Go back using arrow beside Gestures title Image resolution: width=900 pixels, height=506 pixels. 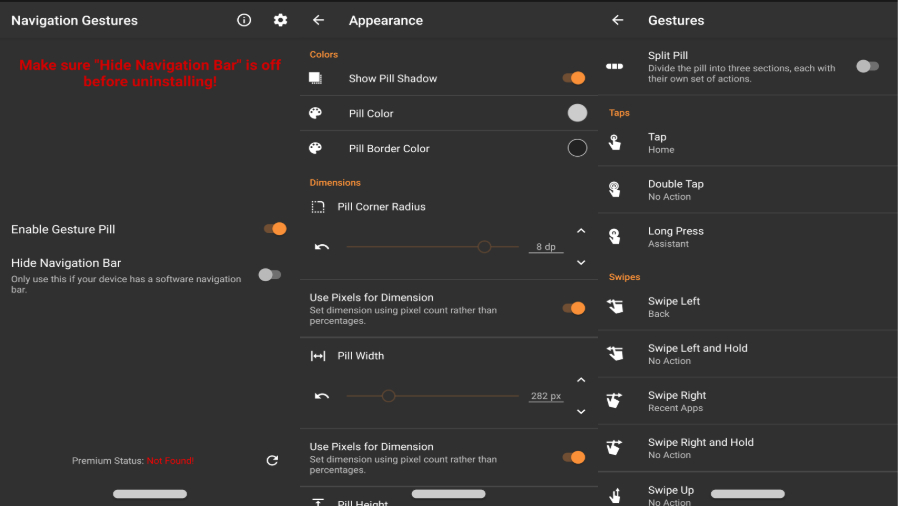coord(617,20)
